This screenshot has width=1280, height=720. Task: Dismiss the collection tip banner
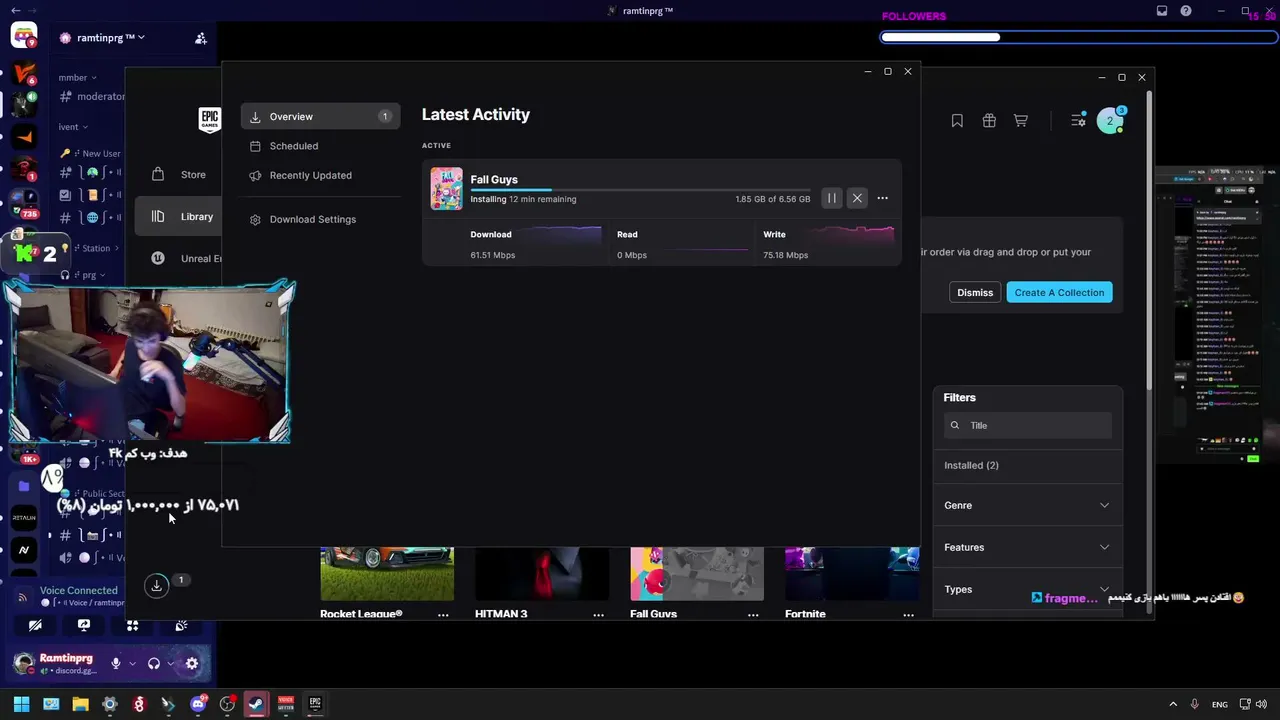coord(975,292)
